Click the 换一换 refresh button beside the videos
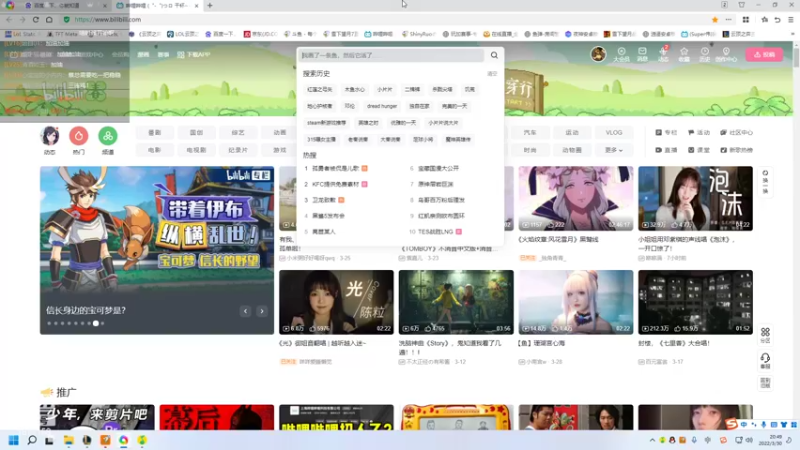Image resolution: width=800 pixels, height=450 pixels. tap(765, 182)
